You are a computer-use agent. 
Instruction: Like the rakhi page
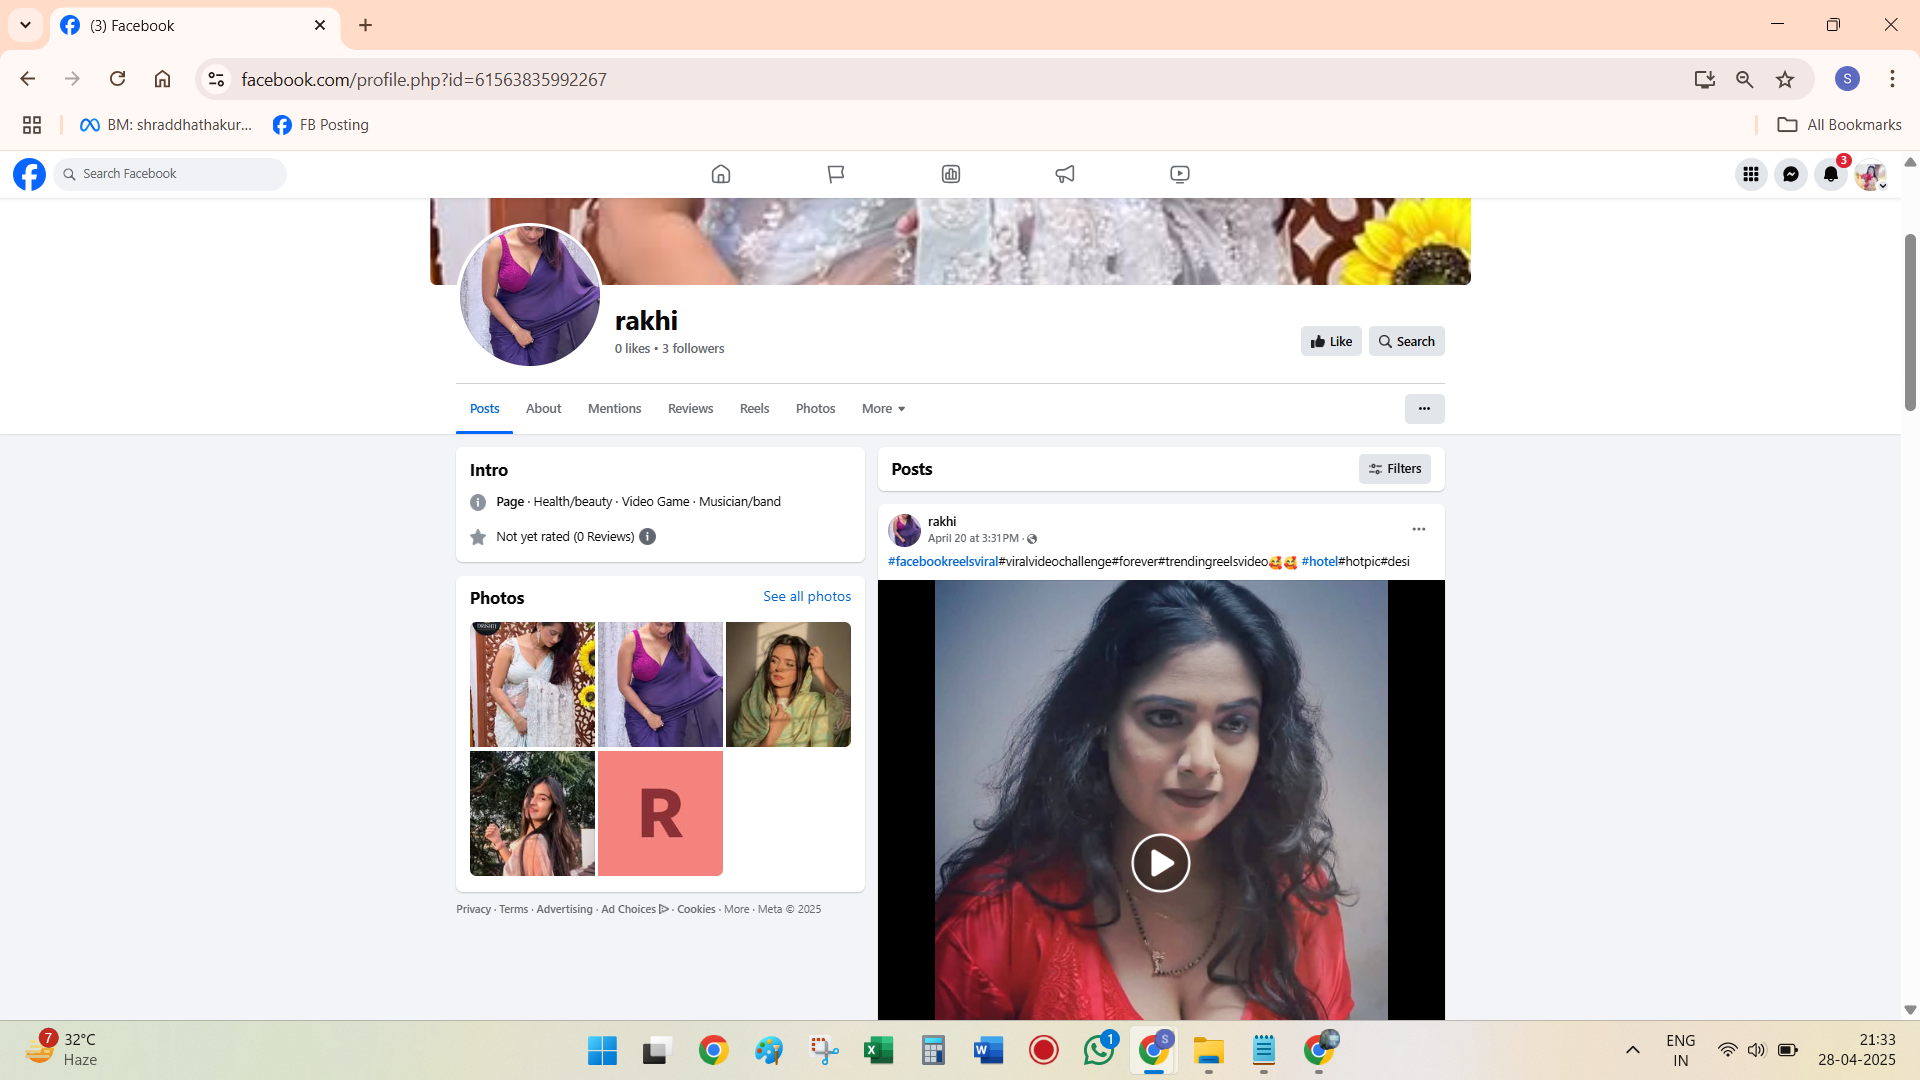point(1331,341)
